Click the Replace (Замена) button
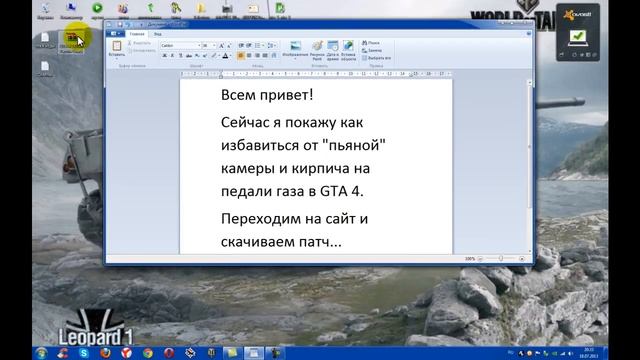640x360 pixels. click(x=372, y=50)
